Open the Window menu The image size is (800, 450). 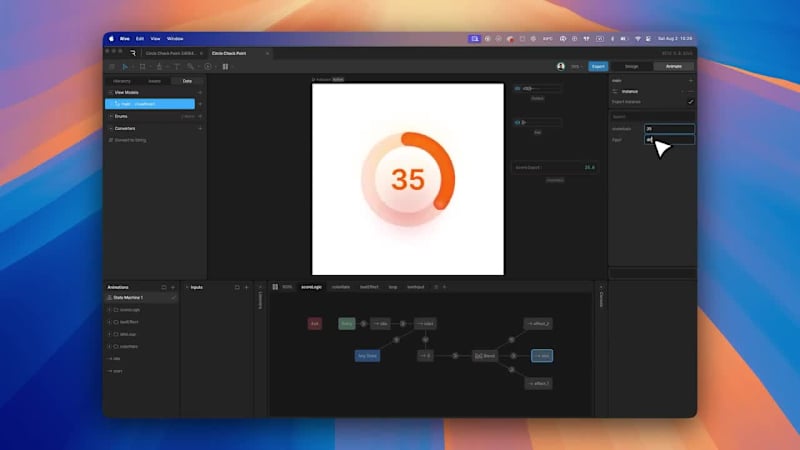coord(175,39)
